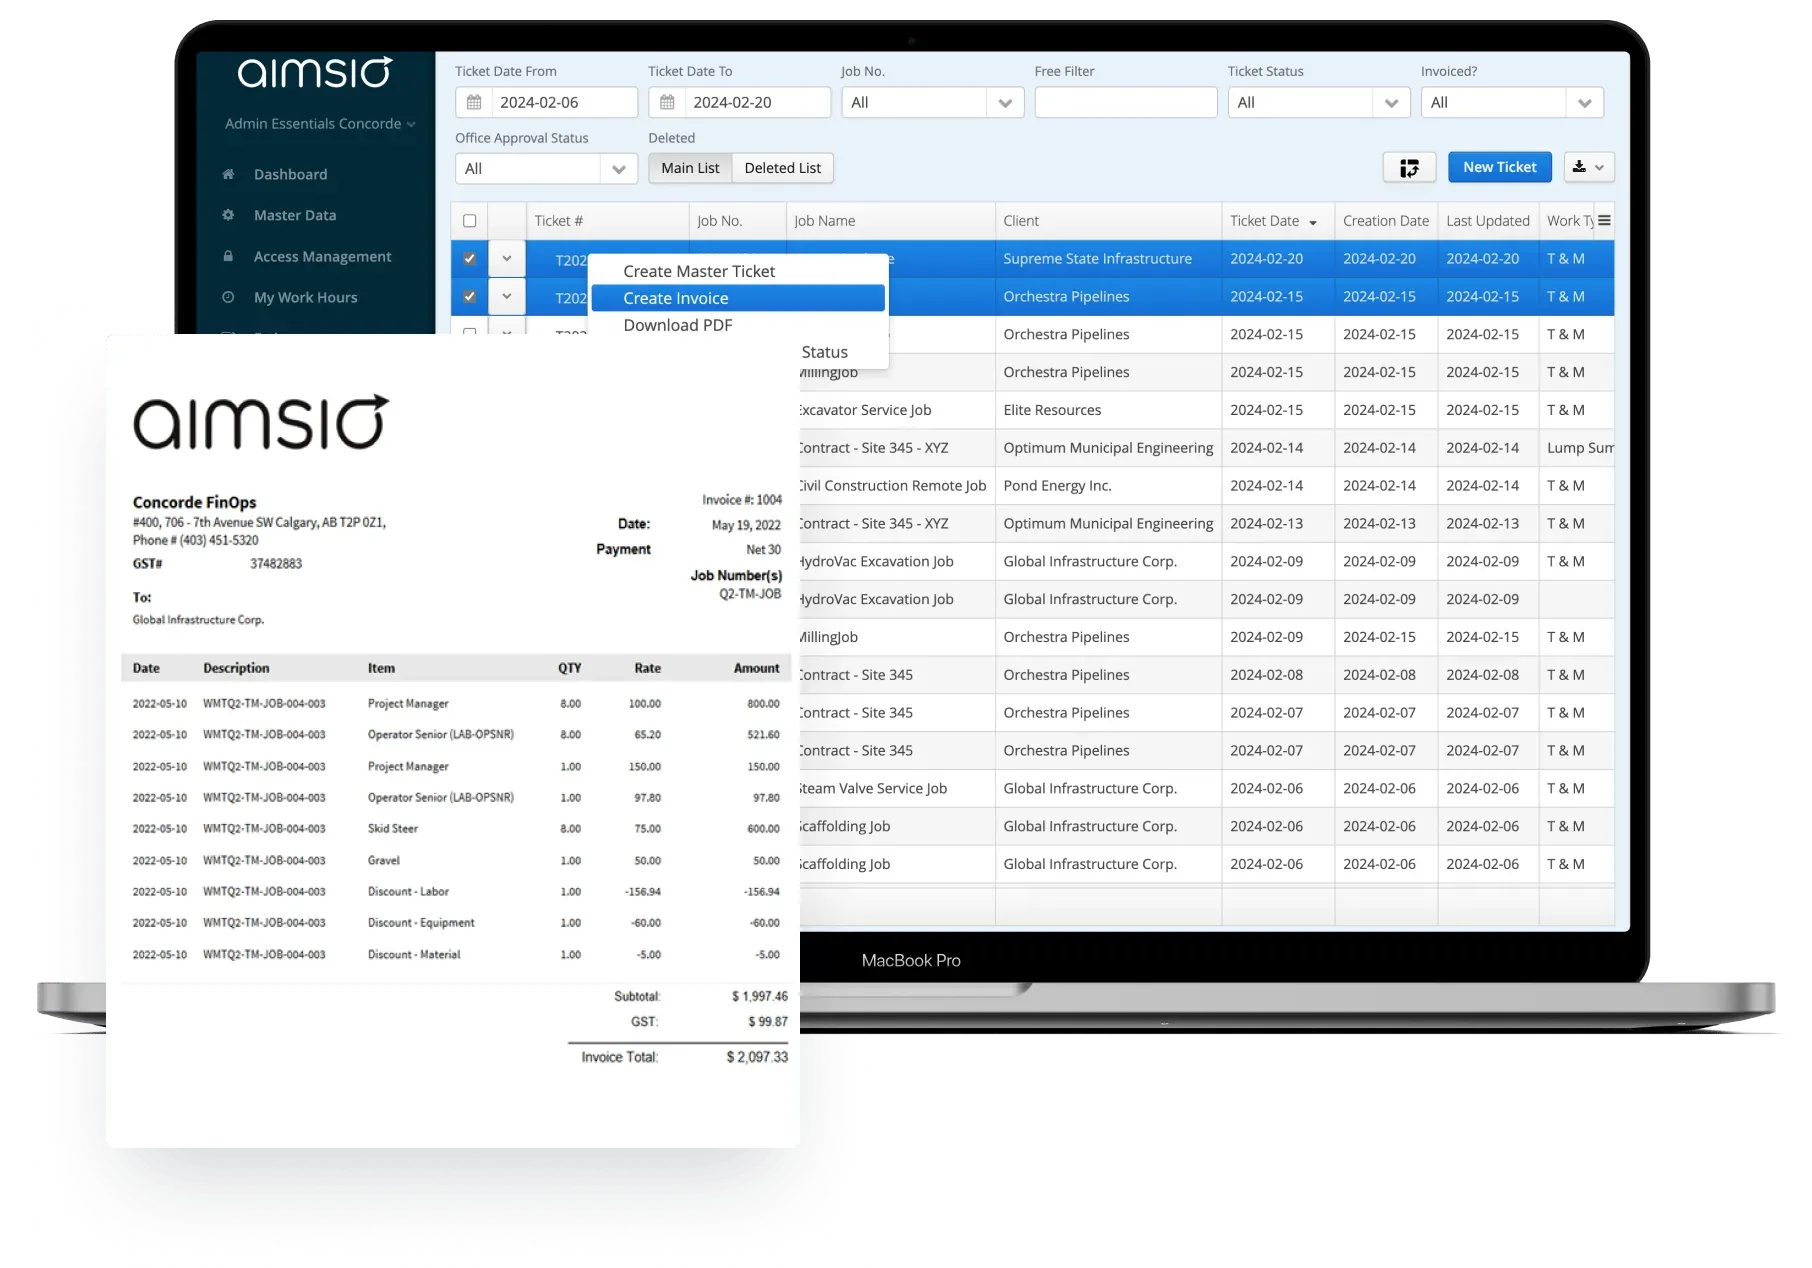Open My Work Hours via clock icon
This screenshot has width=1812, height=1268.
pos(228,296)
